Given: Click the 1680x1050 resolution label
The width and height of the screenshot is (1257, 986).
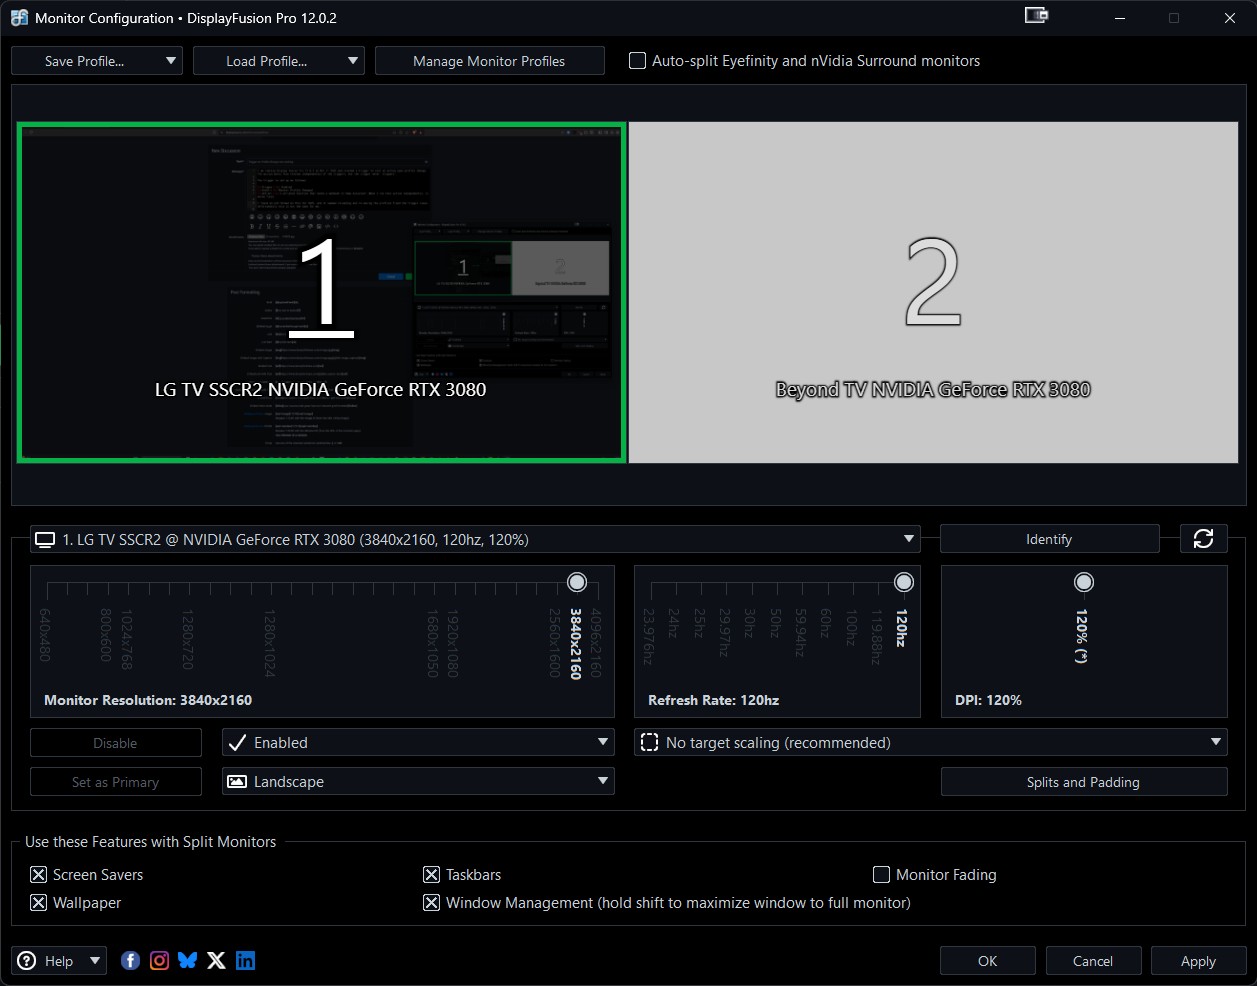Looking at the screenshot, I should (x=433, y=643).
